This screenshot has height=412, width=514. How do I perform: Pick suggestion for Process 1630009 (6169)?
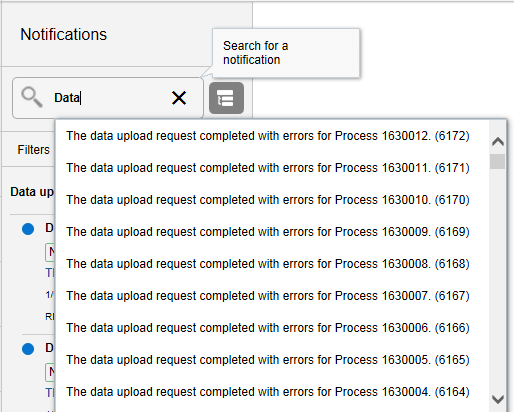pos(268,232)
